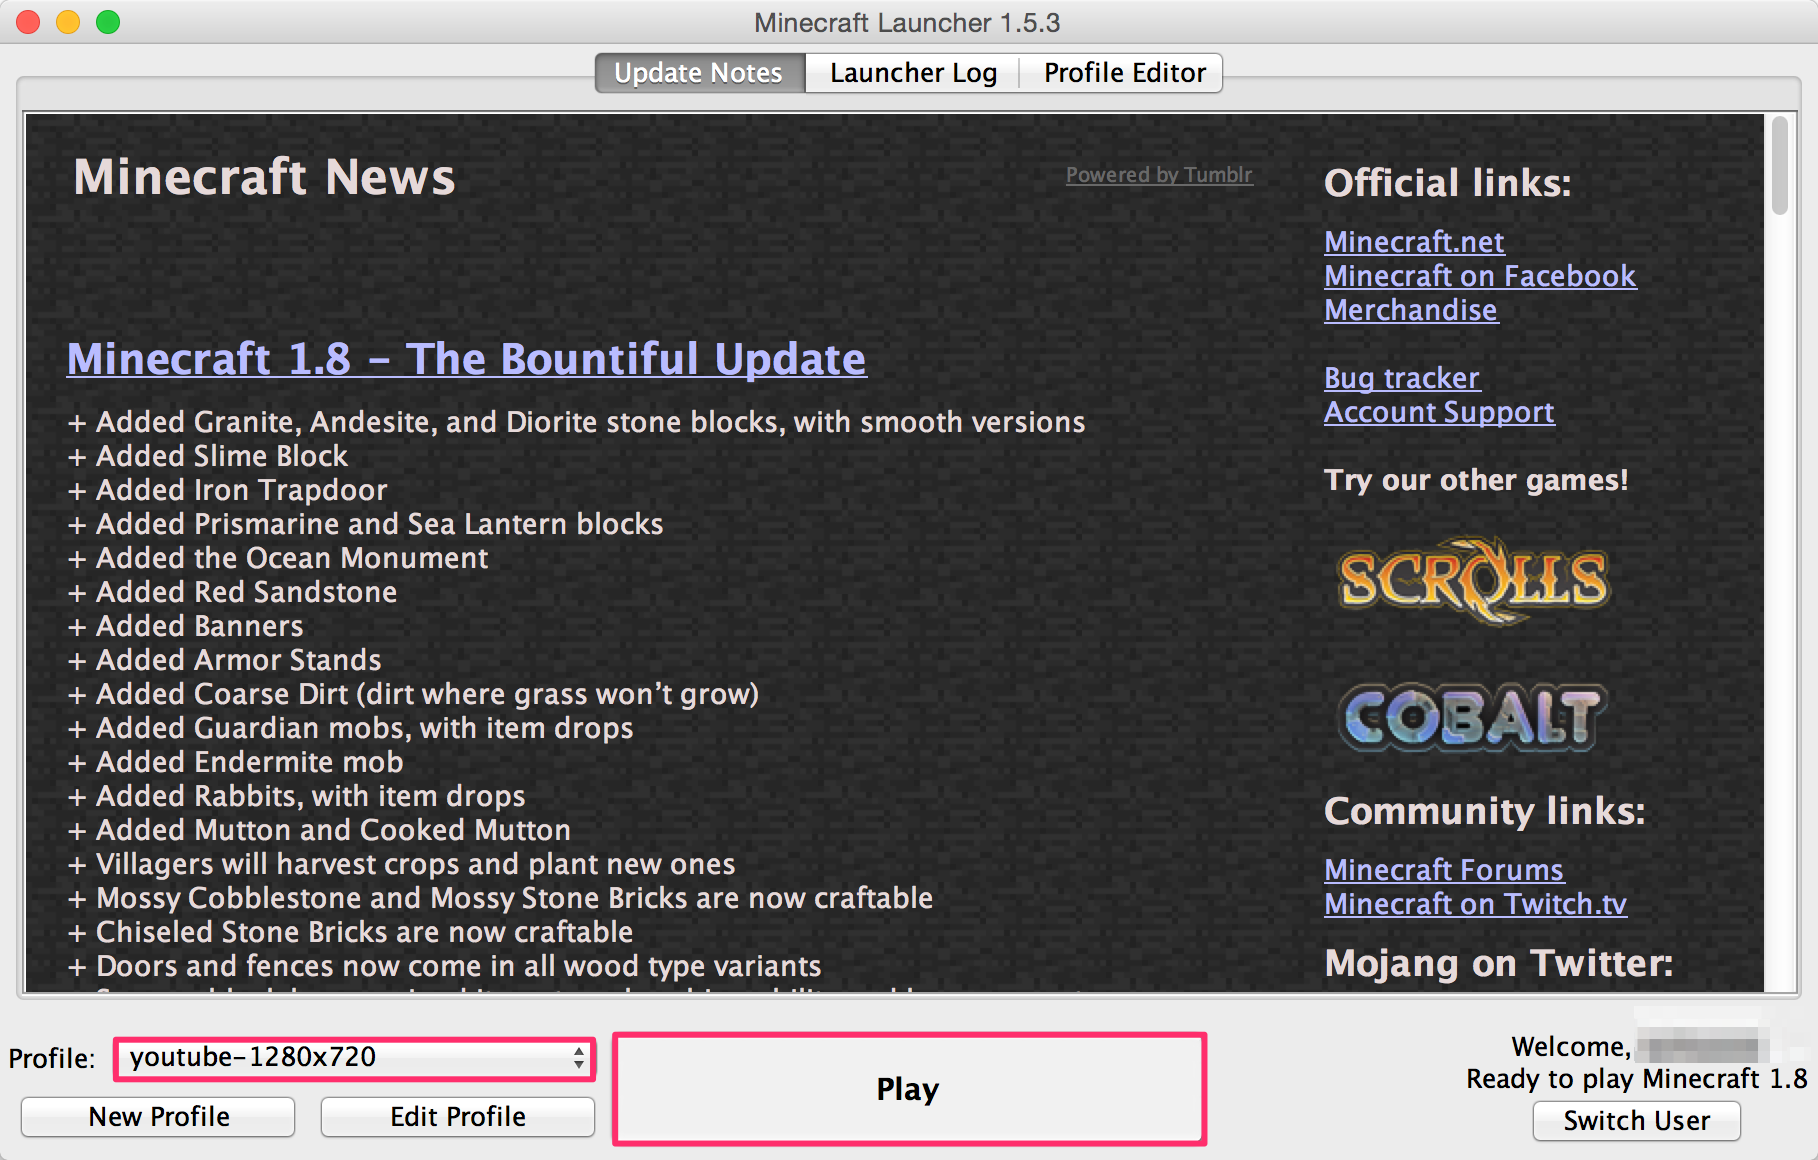Click the 'Added Armor Stands' line

[x=225, y=660]
